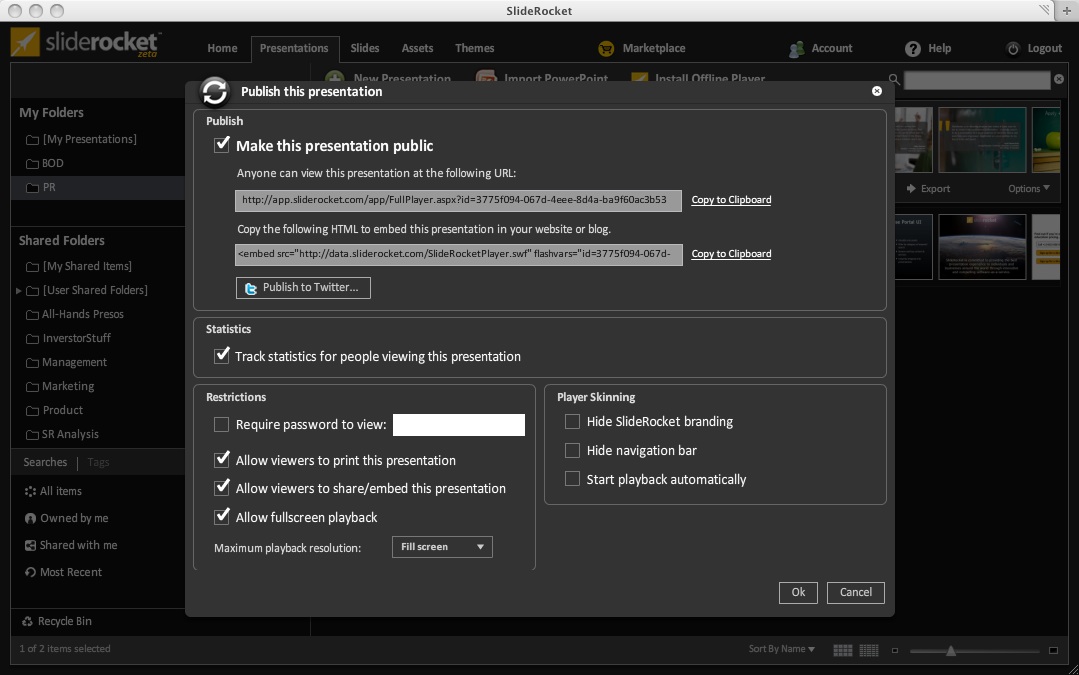
Task: Enable Start playback automatically
Action: [573, 479]
